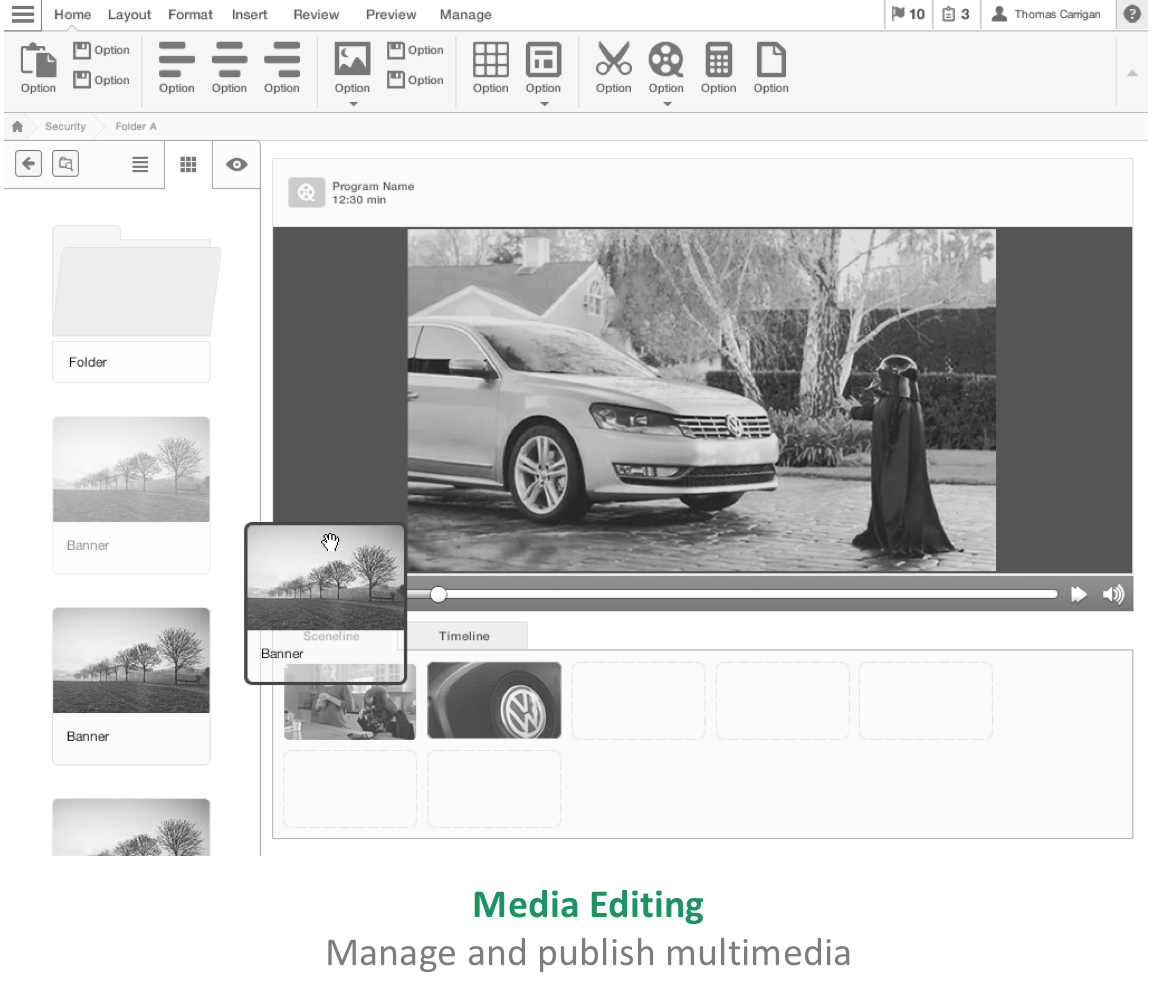The width and height of the screenshot is (1154, 990).
Task: Open the Manage ribbon tab
Action: (465, 15)
